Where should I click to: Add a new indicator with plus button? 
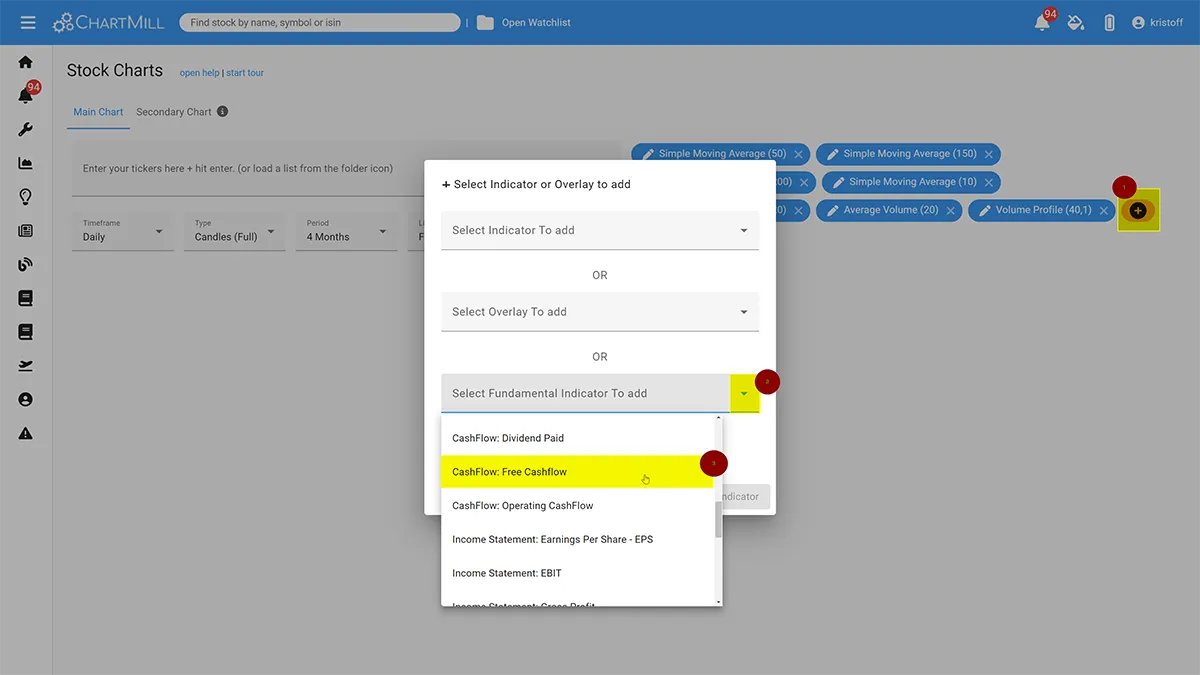(1138, 210)
